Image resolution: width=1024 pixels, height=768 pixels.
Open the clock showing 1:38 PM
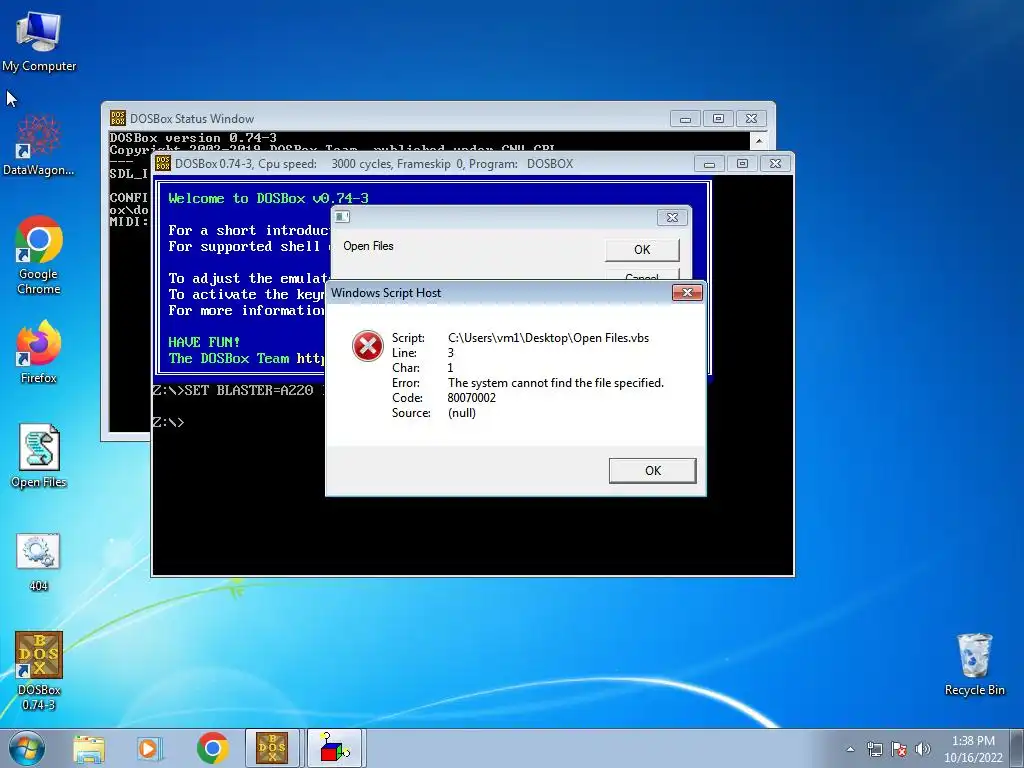tap(973, 741)
